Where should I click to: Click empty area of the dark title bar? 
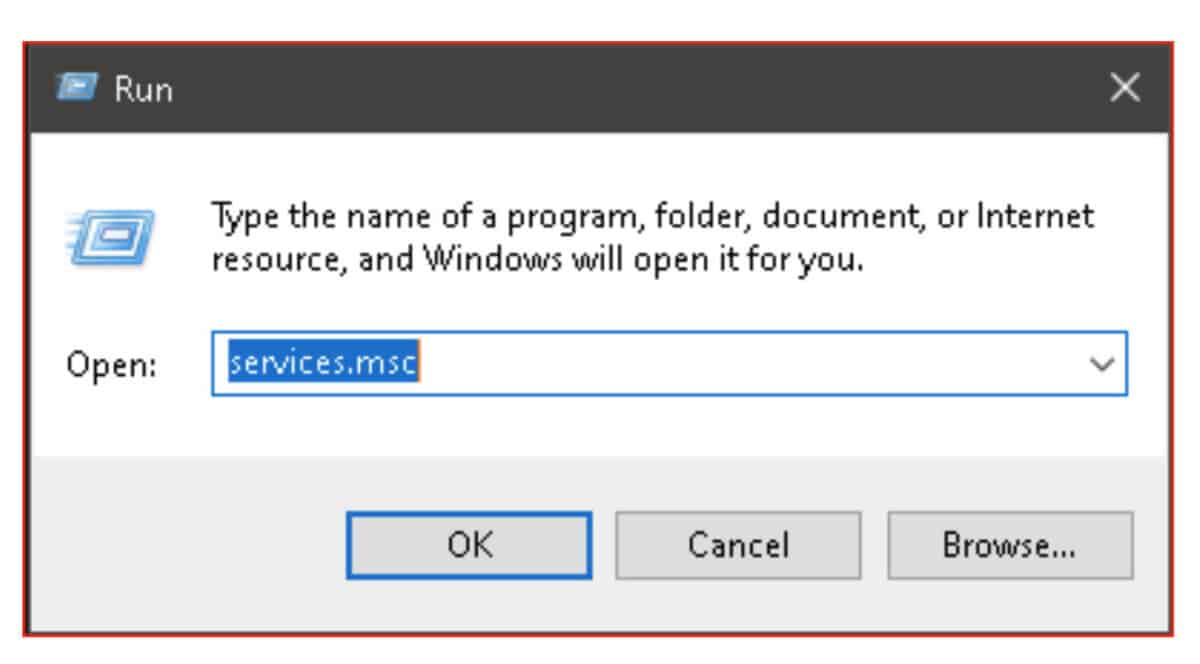click(x=640, y=90)
